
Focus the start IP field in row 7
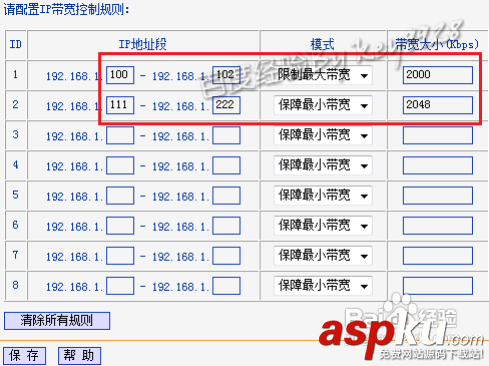pyautogui.click(x=120, y=256)
